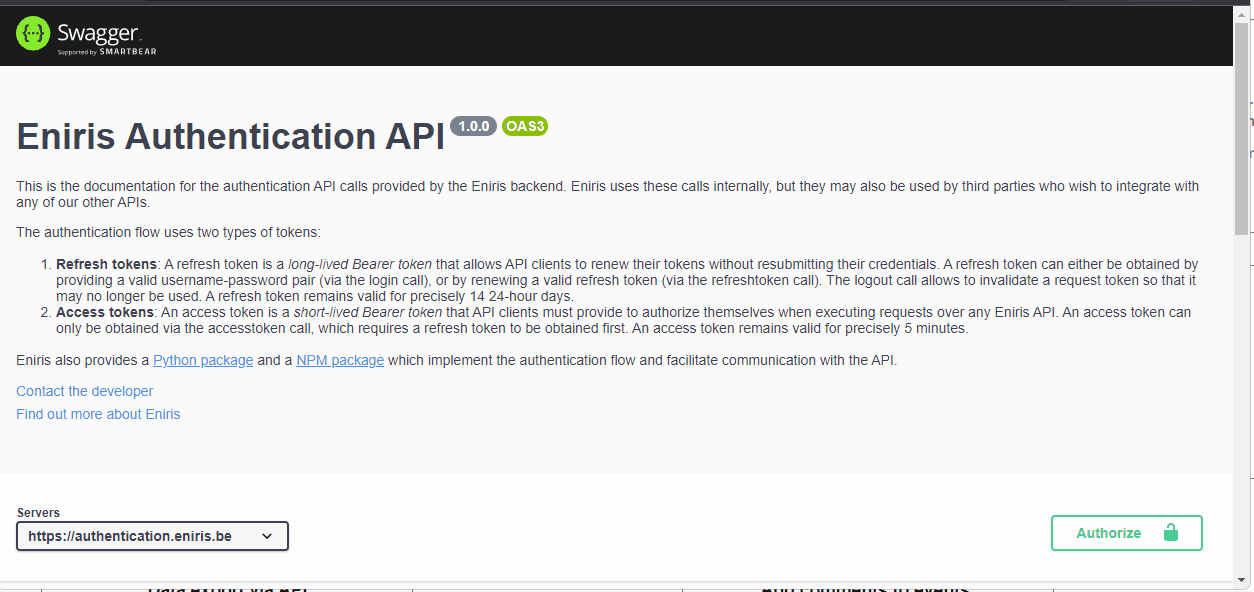Open the Servers dropdown

click(x=152, y=536)
